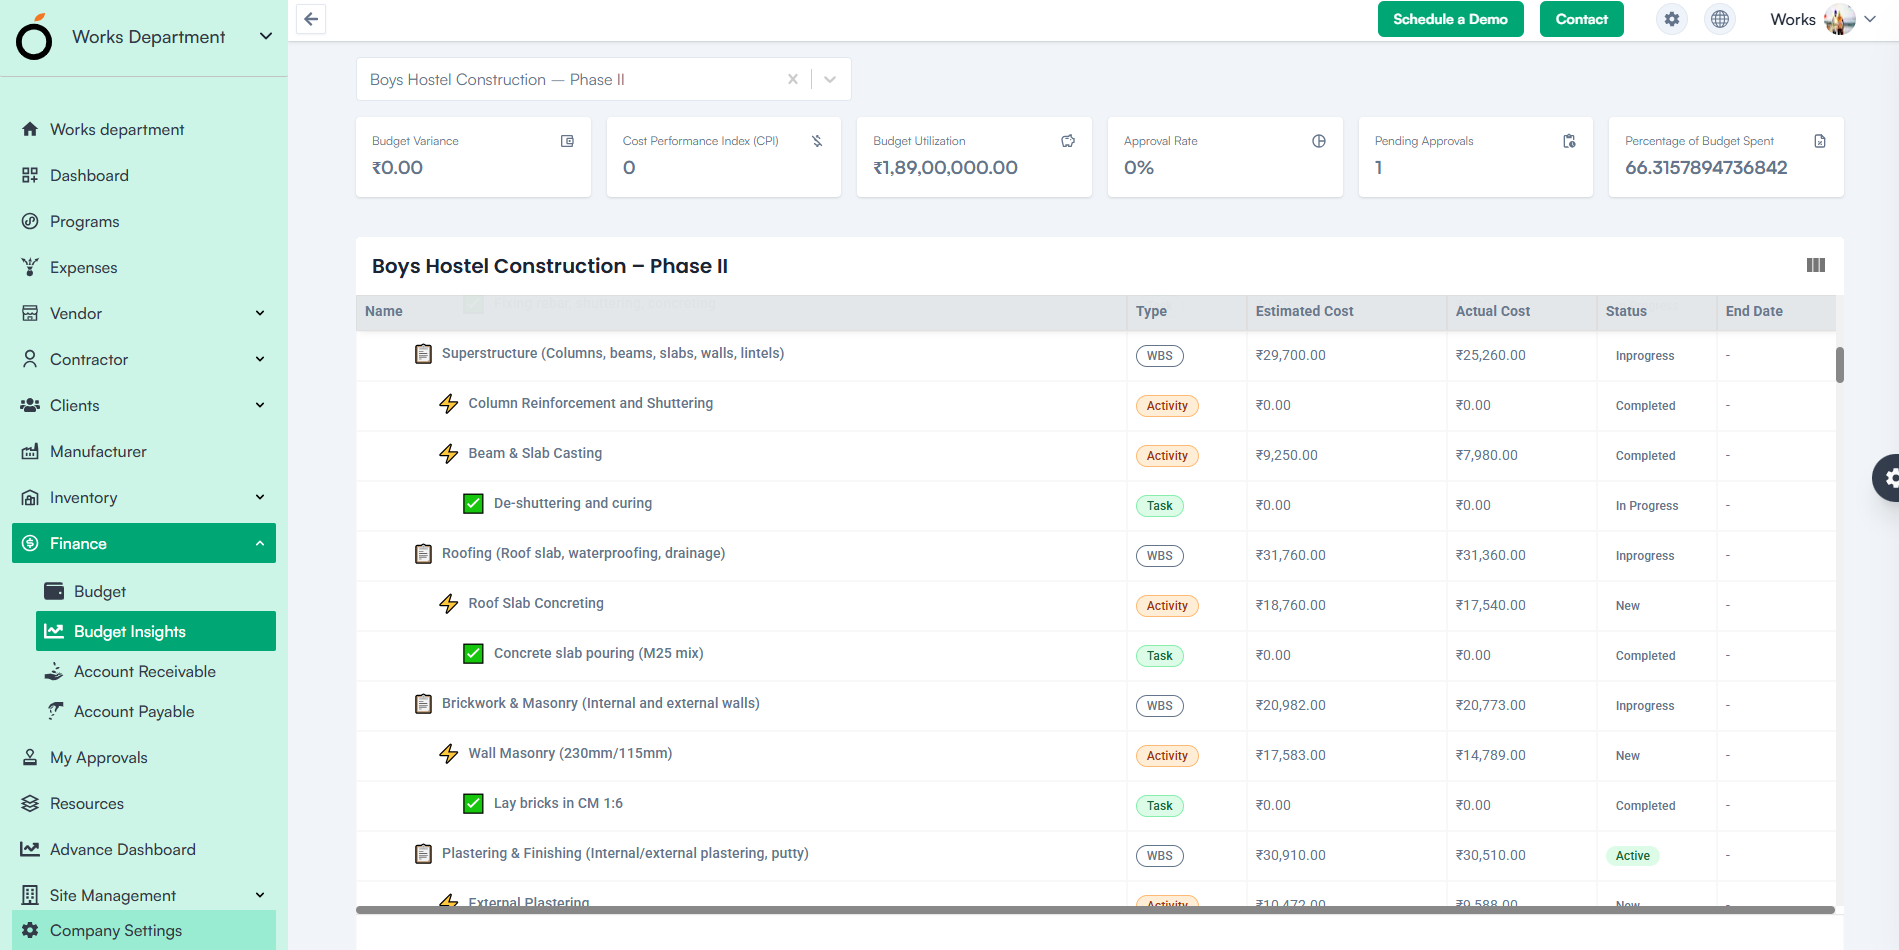Image resolution: width=1899 pixels, height=950 pixels.
Task: Toggle Lay bricks in CM 1:6 checkbox
Action: pos(473,804)
